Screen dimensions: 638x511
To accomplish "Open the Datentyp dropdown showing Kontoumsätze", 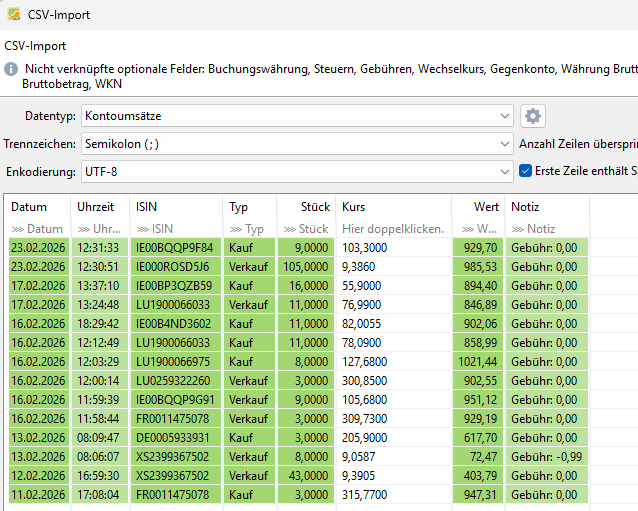I will click(x=296, y=116).
